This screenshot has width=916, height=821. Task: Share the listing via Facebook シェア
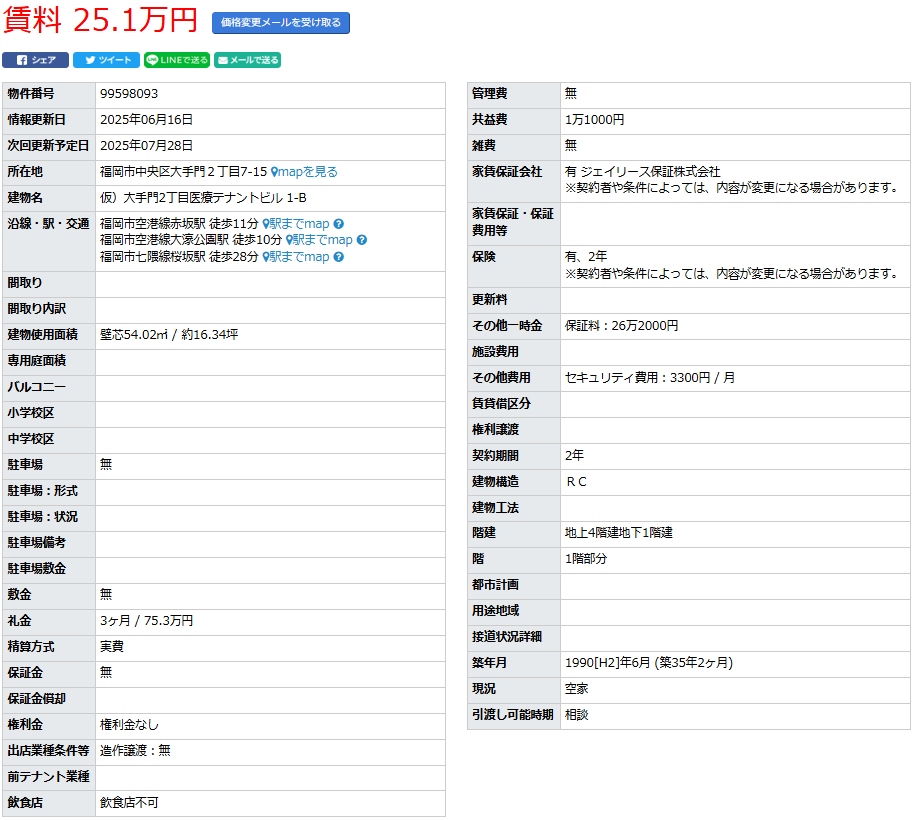coord(35,60)
